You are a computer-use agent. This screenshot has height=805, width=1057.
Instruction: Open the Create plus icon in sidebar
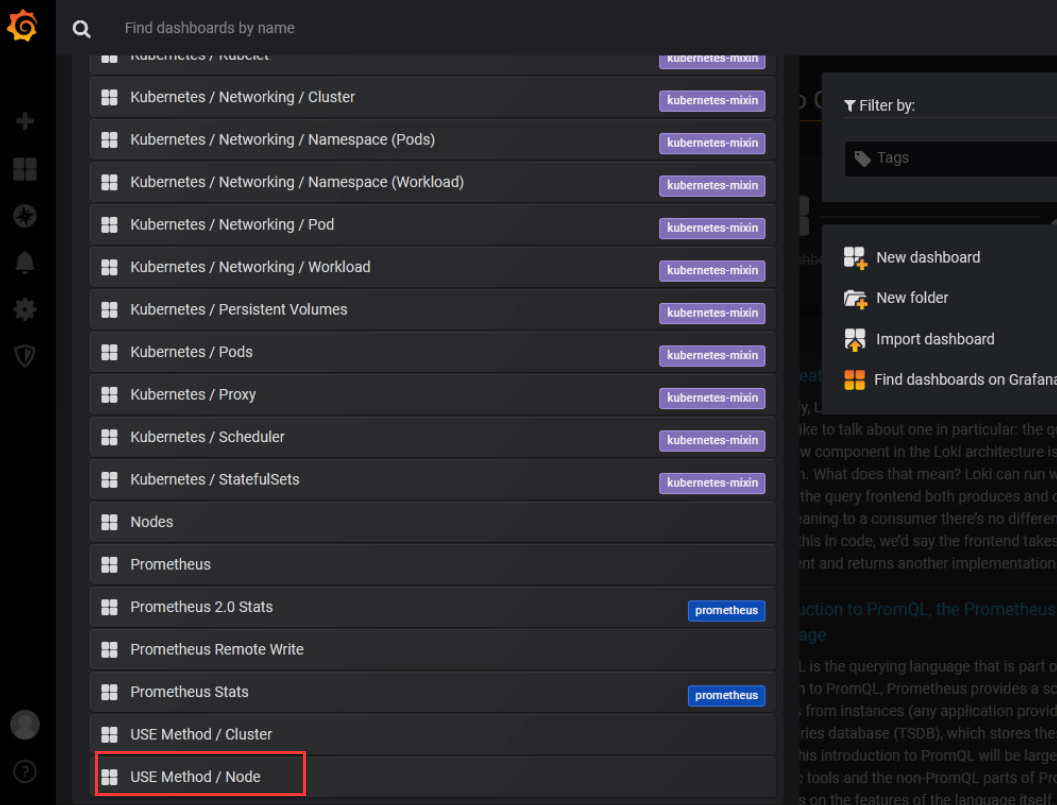(x=25, y=121)
